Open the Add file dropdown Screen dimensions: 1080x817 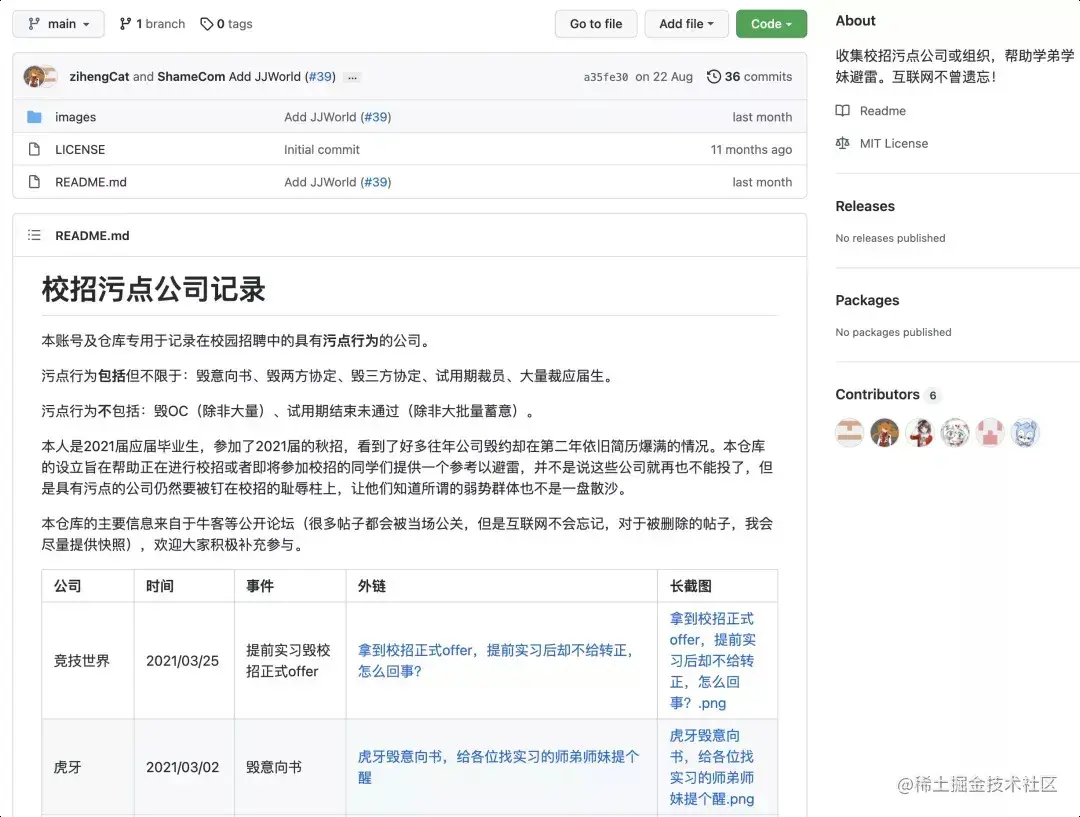686,23
